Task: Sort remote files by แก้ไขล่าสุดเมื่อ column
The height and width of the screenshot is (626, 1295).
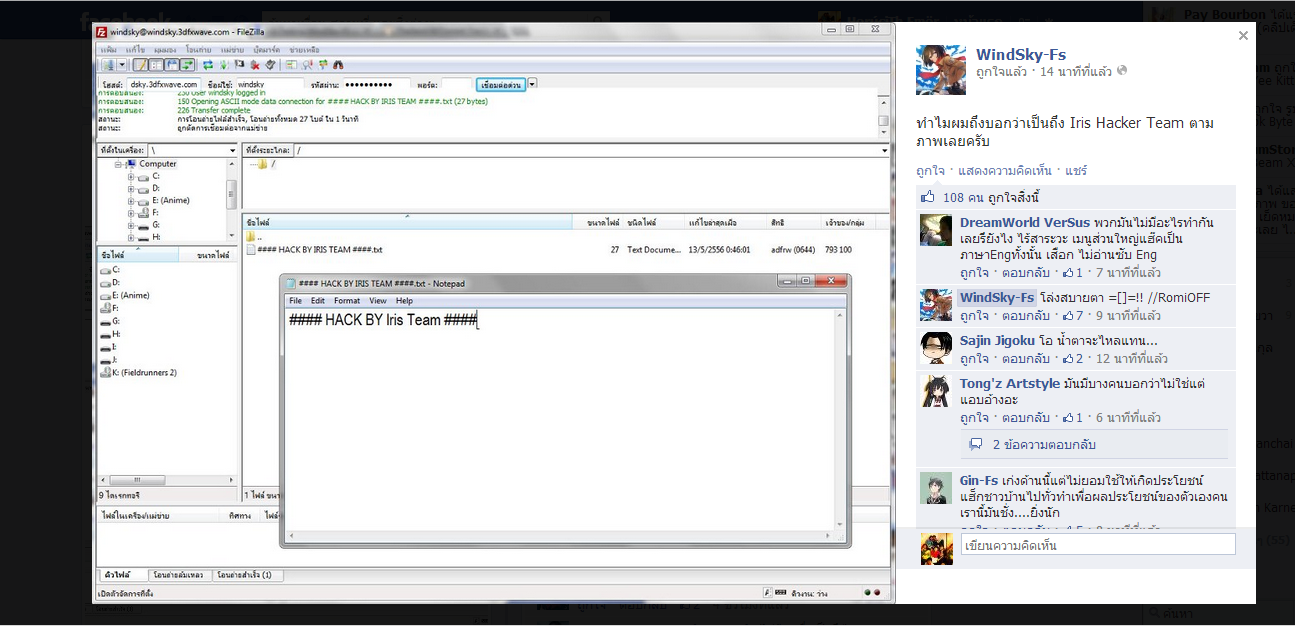Action: [724, 222]
